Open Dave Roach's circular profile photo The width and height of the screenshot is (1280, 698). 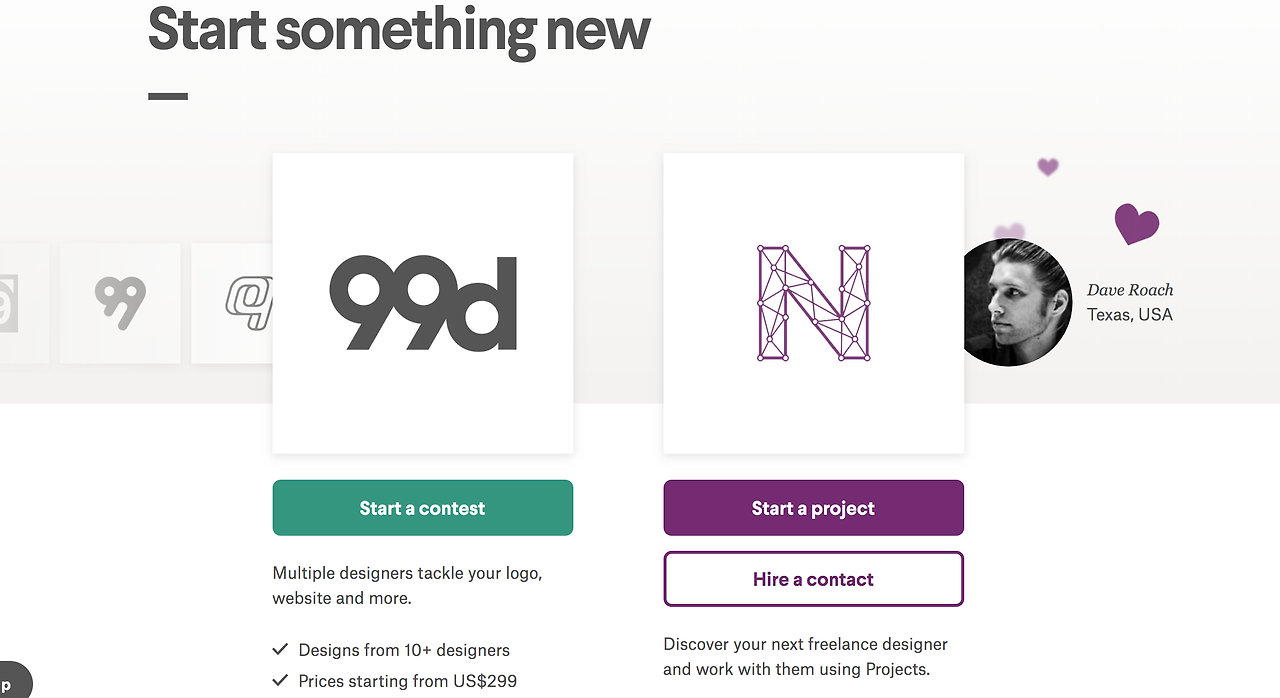pos(1015,303)
